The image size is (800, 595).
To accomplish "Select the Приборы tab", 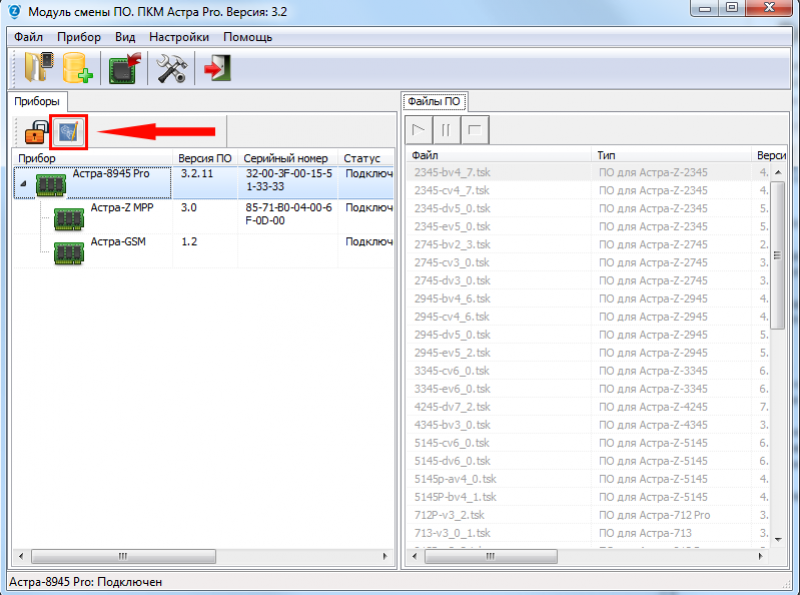I will click(37, 101).
